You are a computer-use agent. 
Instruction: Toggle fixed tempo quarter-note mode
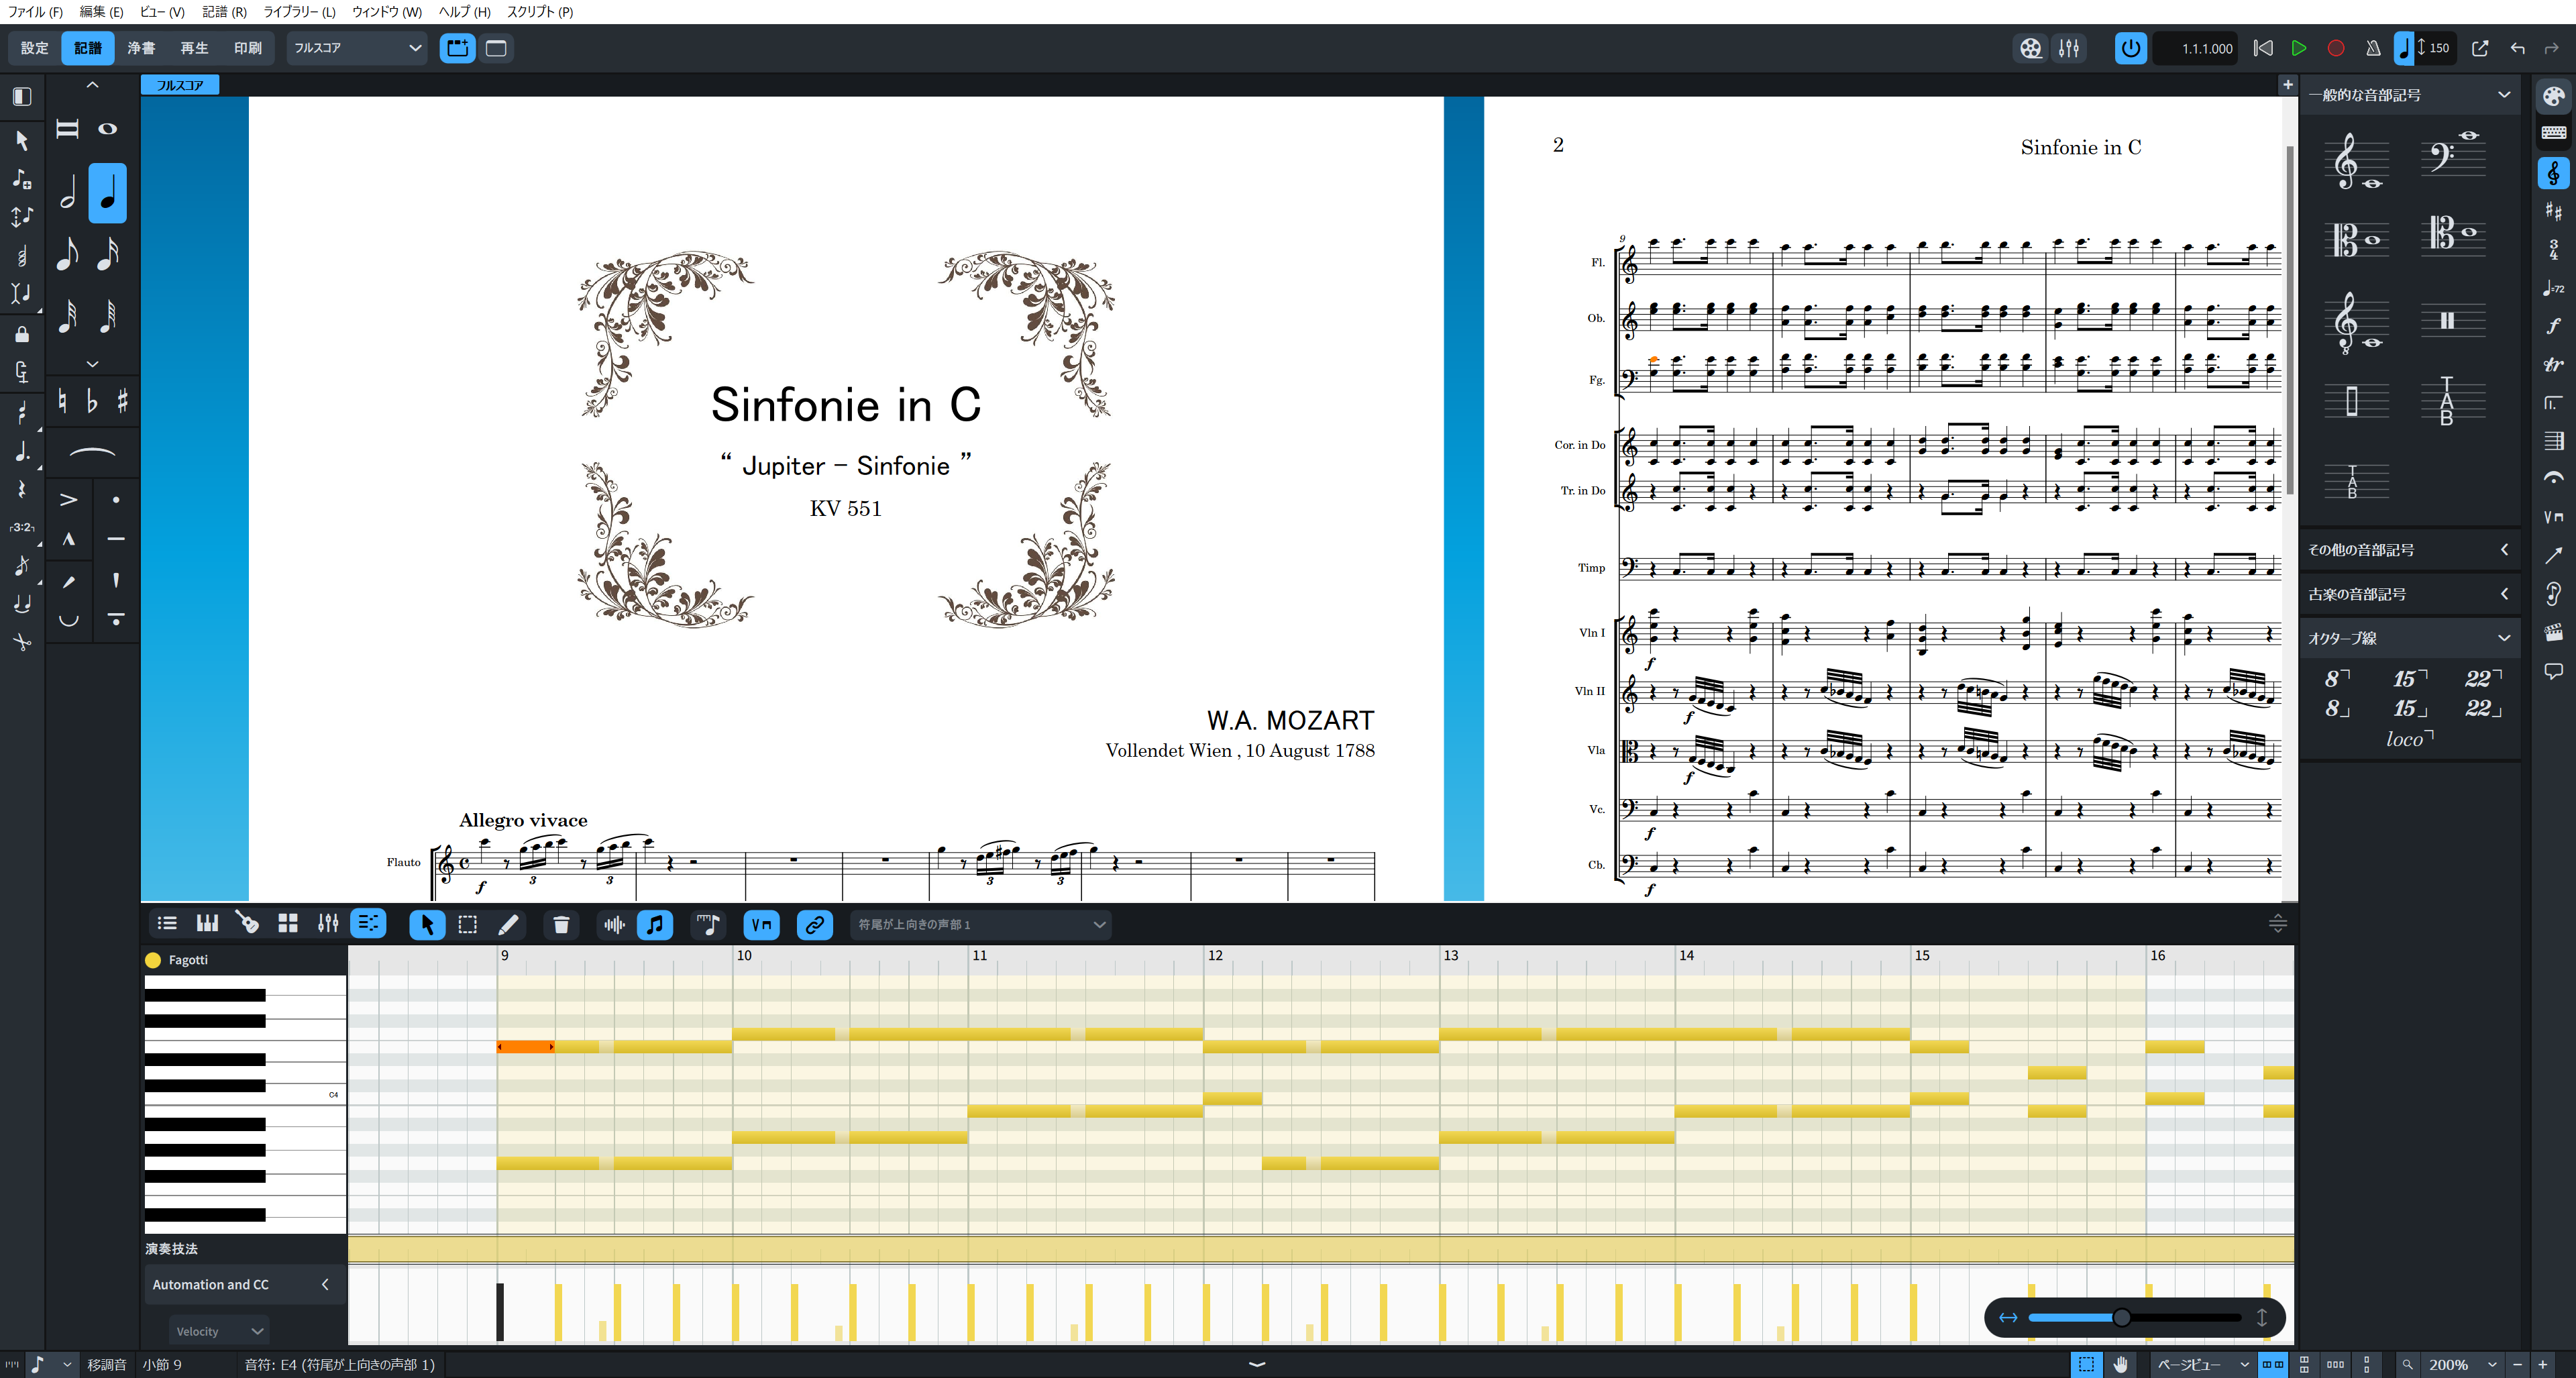click(x=2404, y=48)
